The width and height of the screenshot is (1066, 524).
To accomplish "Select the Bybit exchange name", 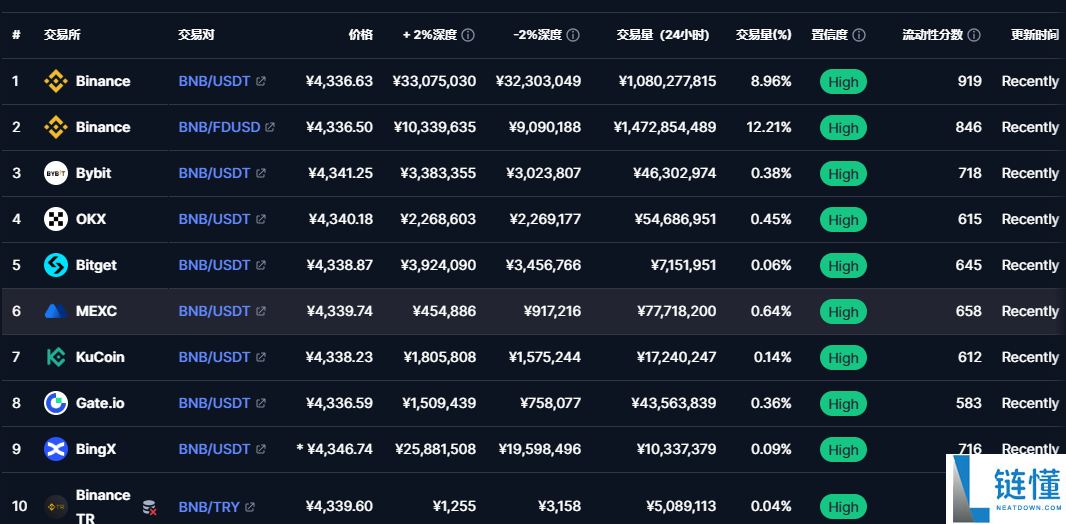I will (x=94, y=173).
